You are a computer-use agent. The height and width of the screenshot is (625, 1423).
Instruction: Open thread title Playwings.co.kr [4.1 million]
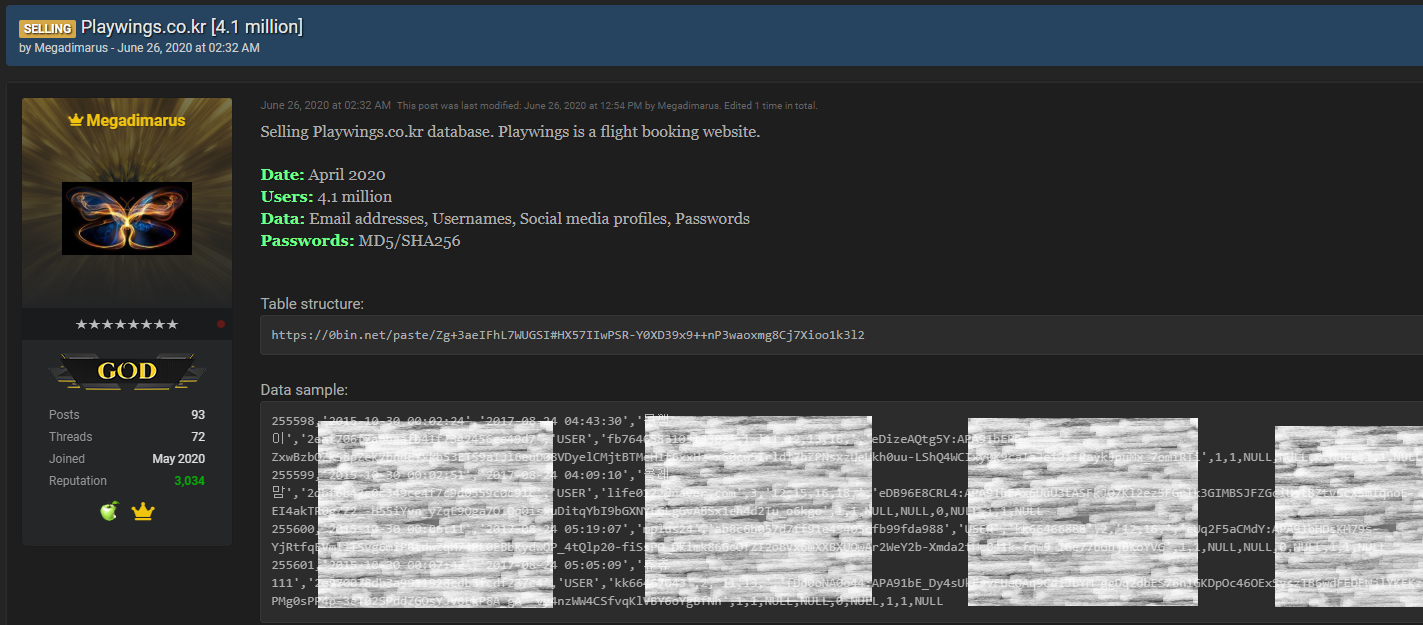pyautogui.click(x=191, y=27)
